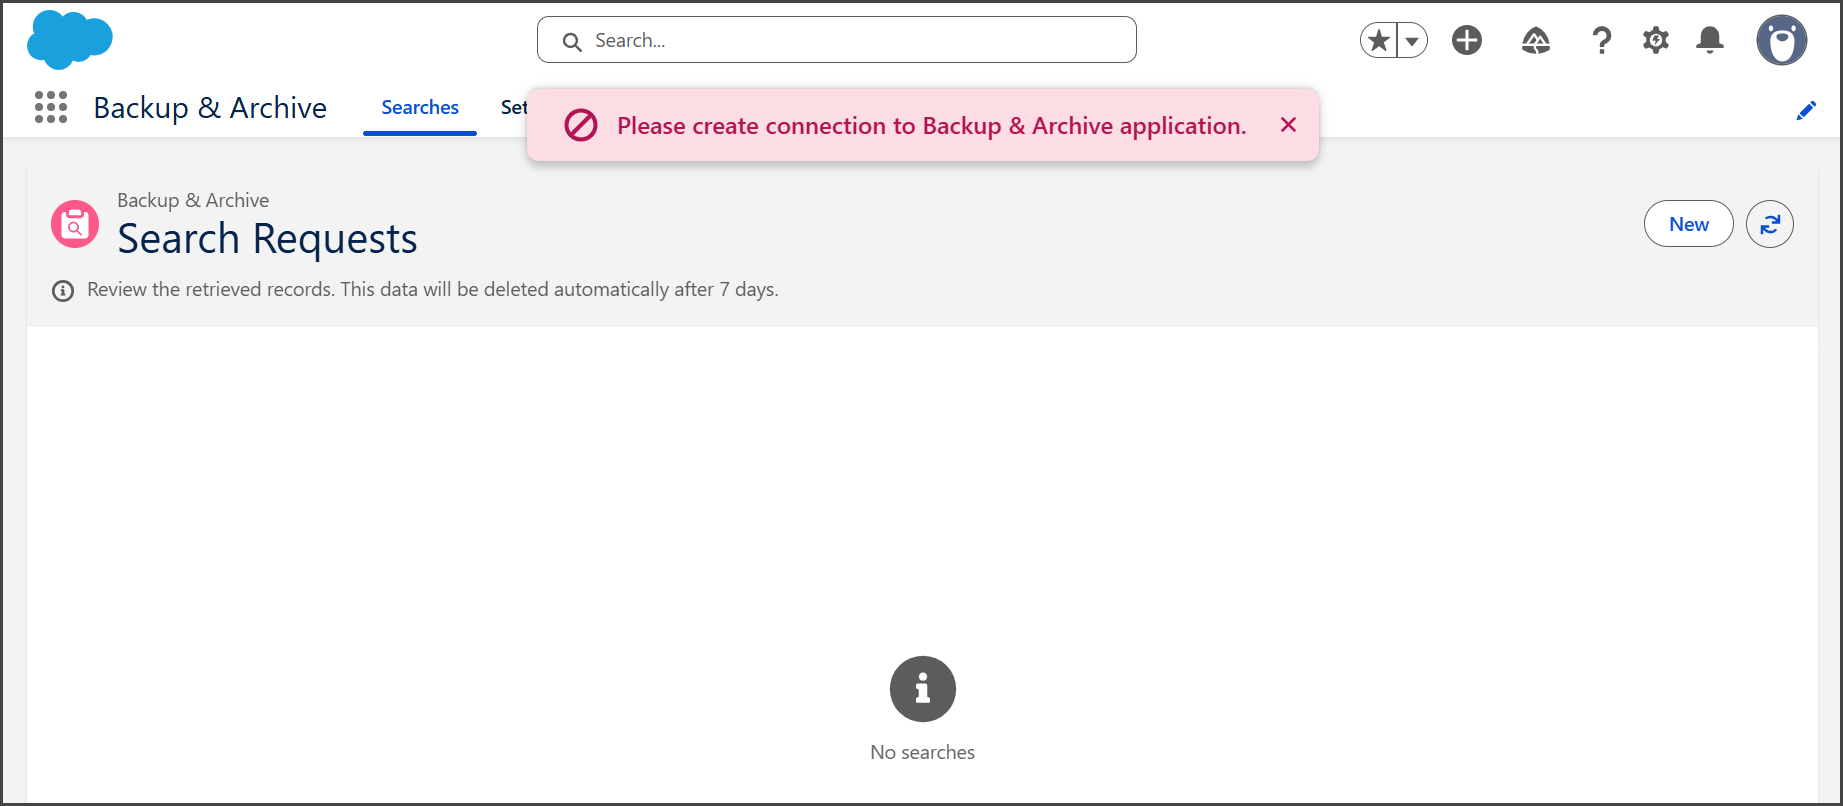Click the Salesforce cloud logo
The image size is (1843, 806).
[x=70, y=40]
